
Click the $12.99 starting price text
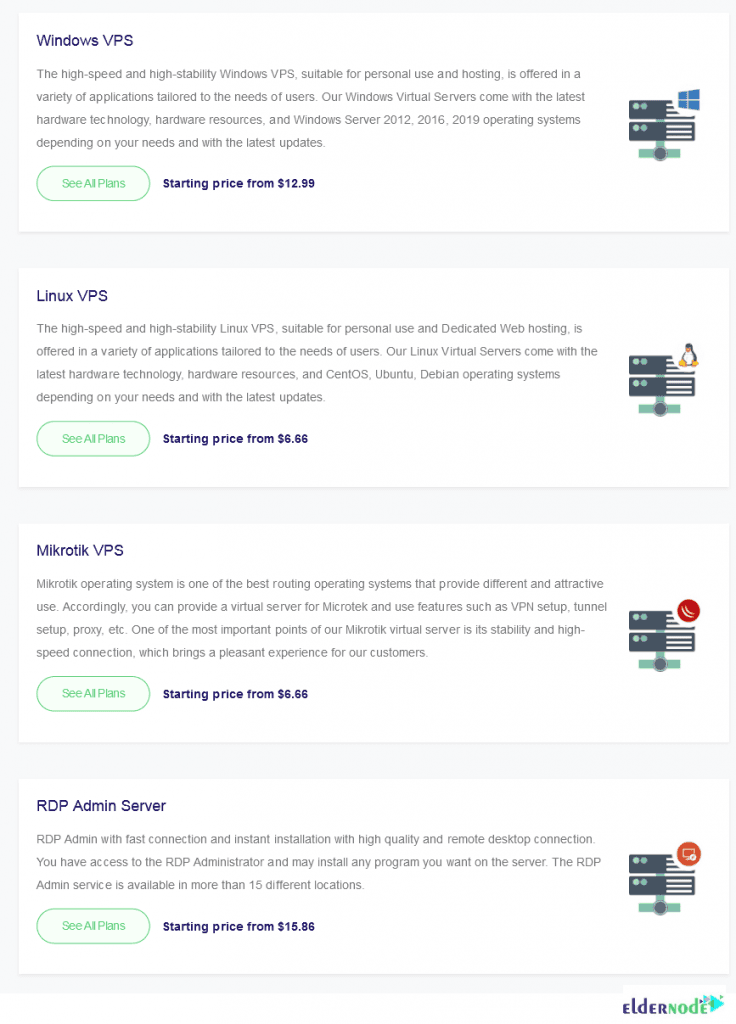239,183
